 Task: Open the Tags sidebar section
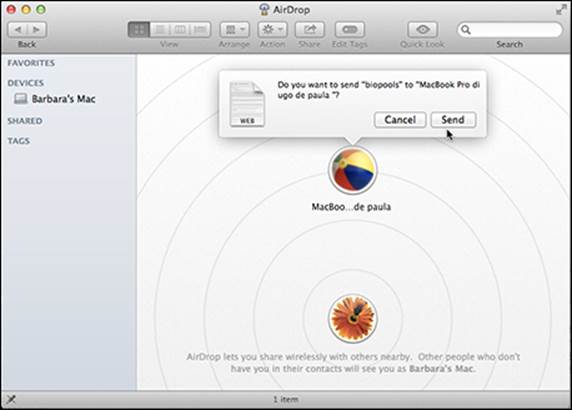point(19,141)
